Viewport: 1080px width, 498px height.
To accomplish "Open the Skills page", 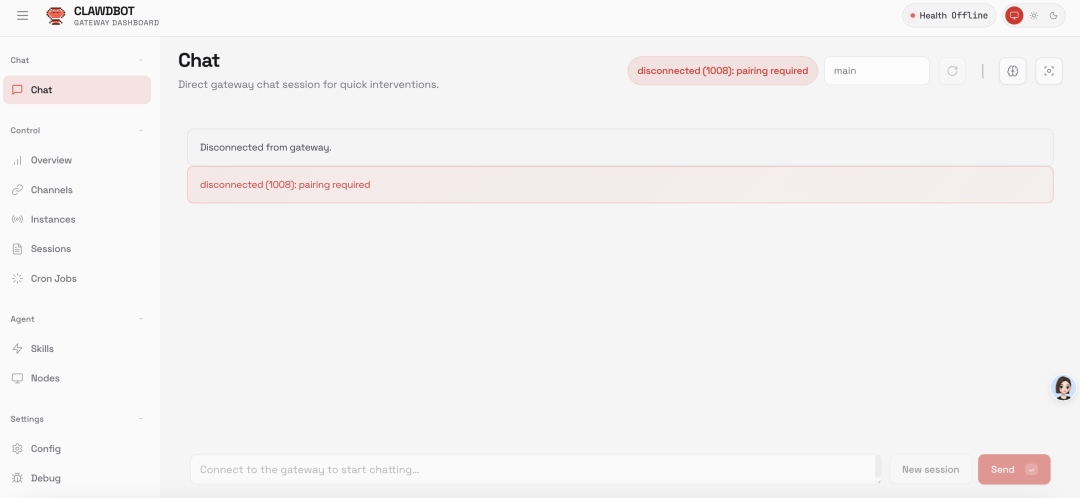I will 42,349.
